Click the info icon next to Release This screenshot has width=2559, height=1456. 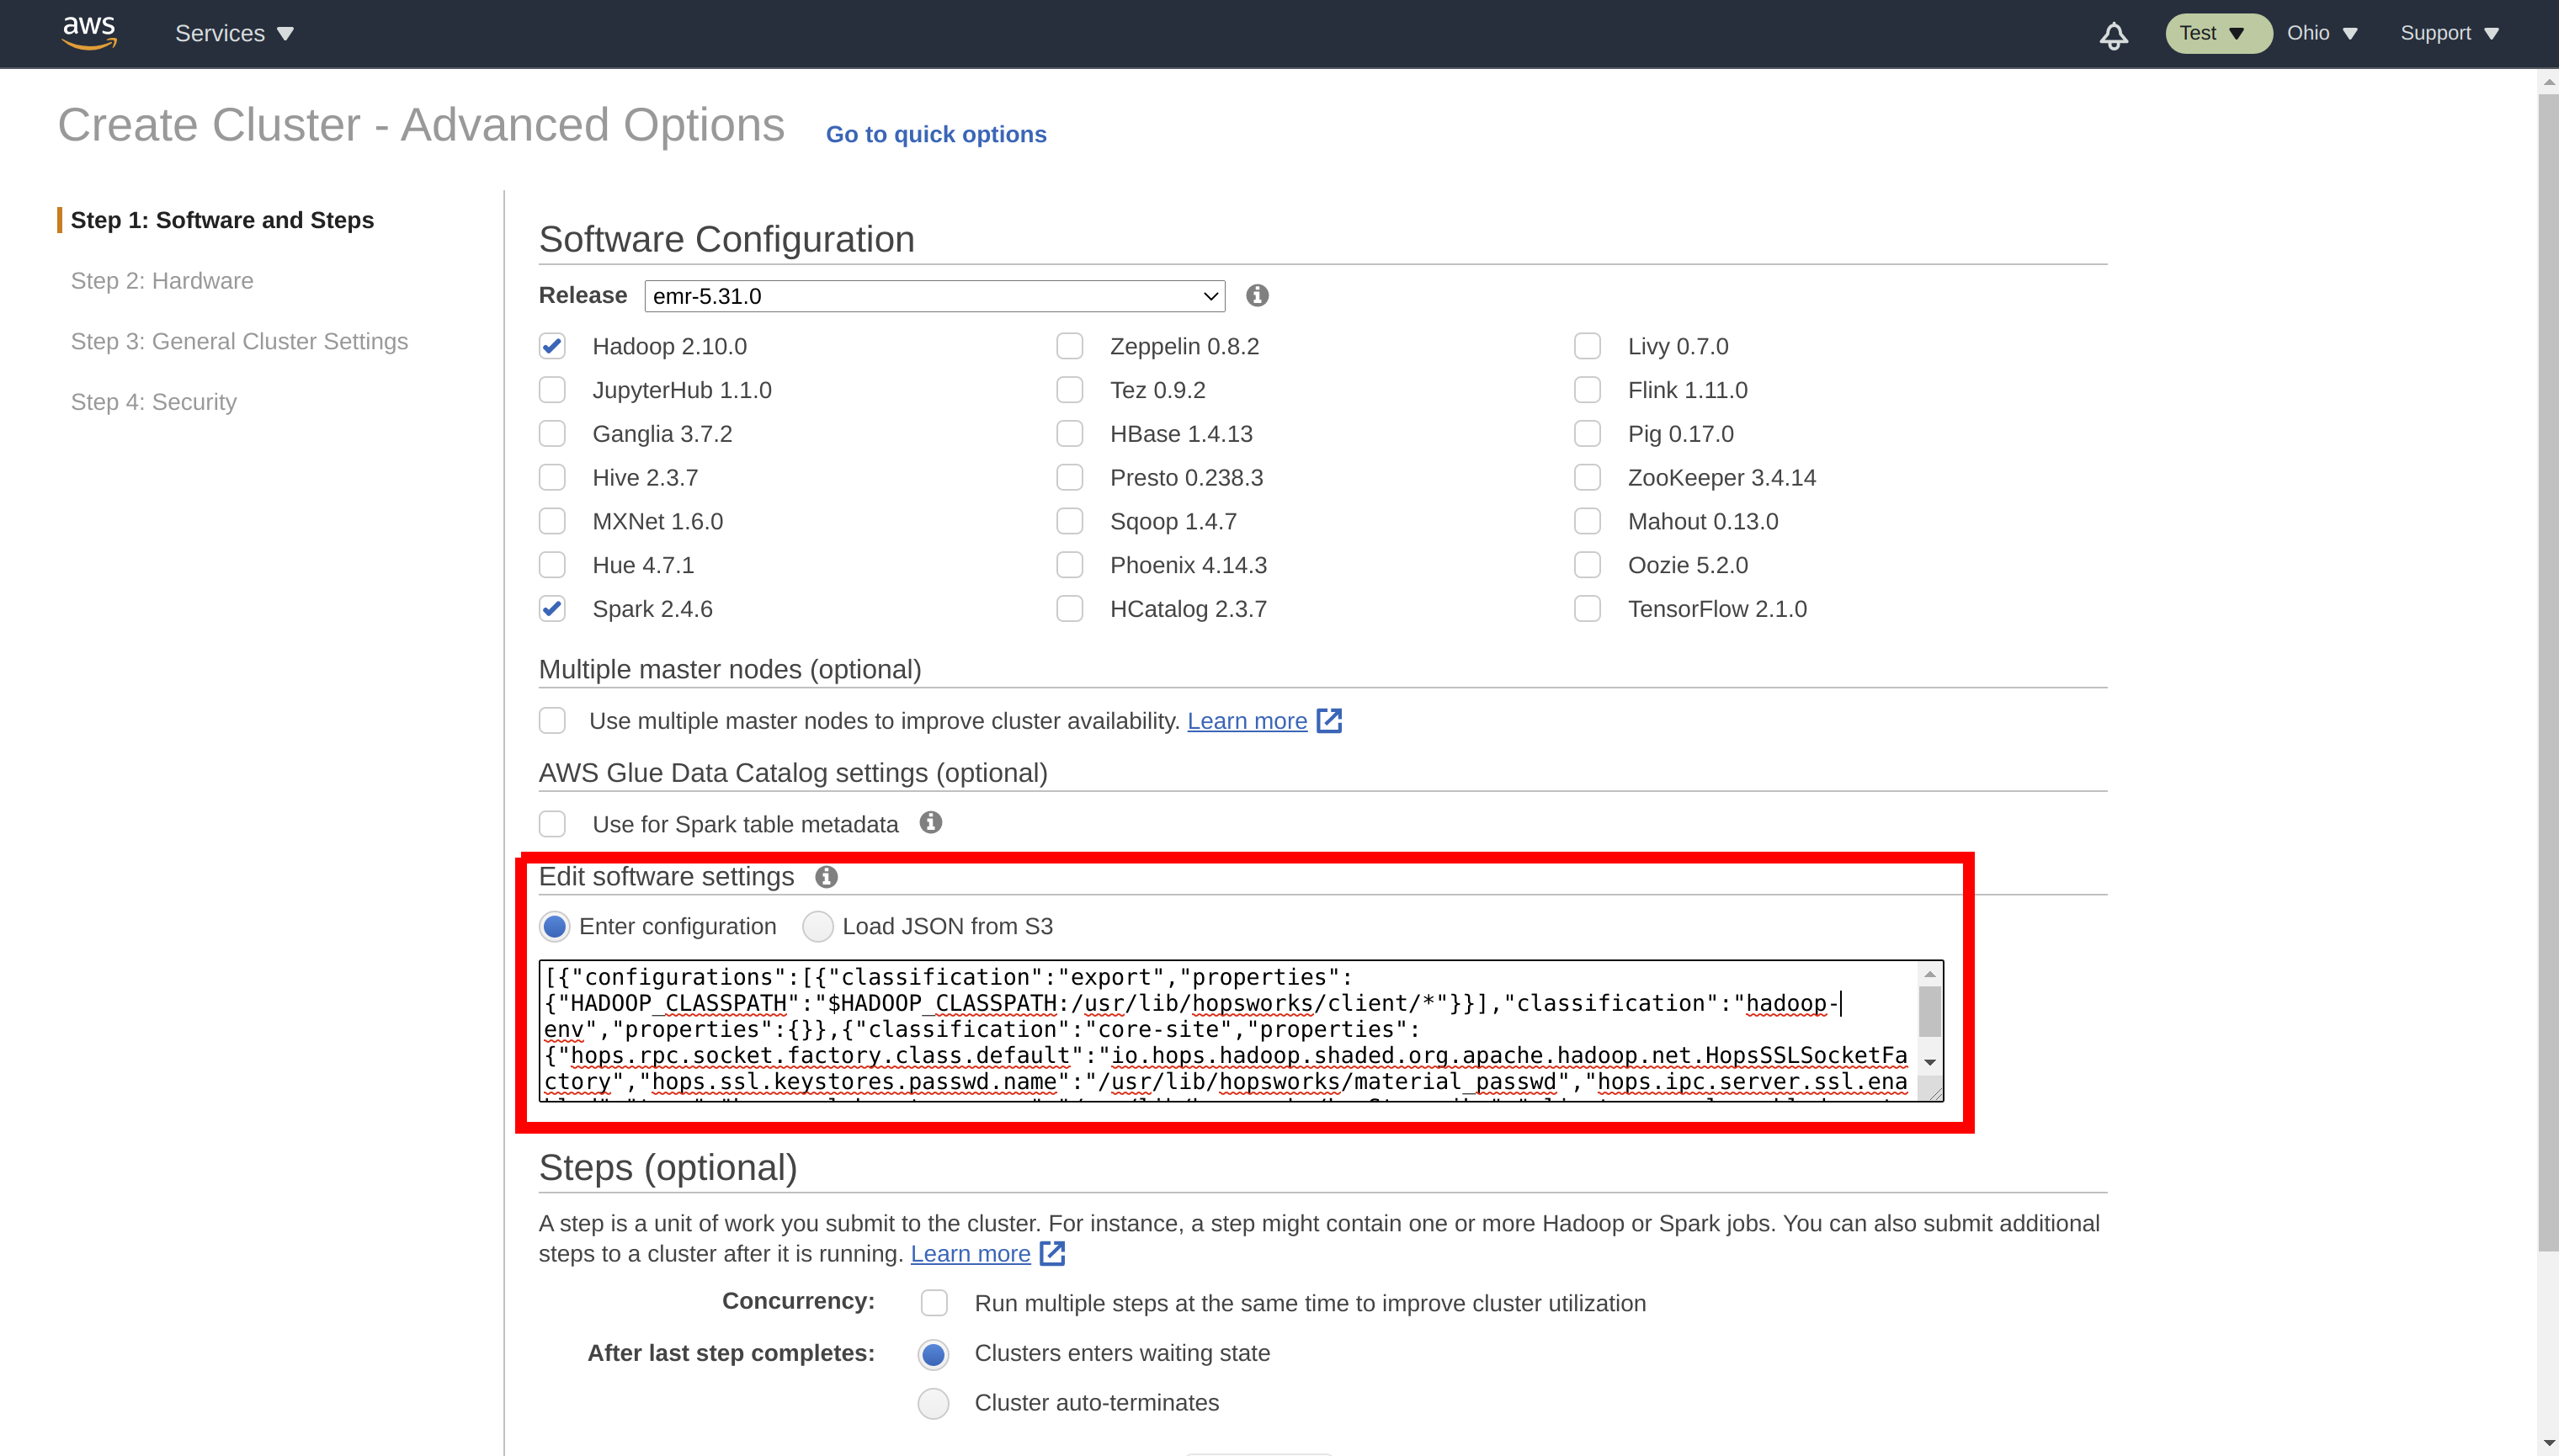pyautogui.click(x=1256, y=295)
